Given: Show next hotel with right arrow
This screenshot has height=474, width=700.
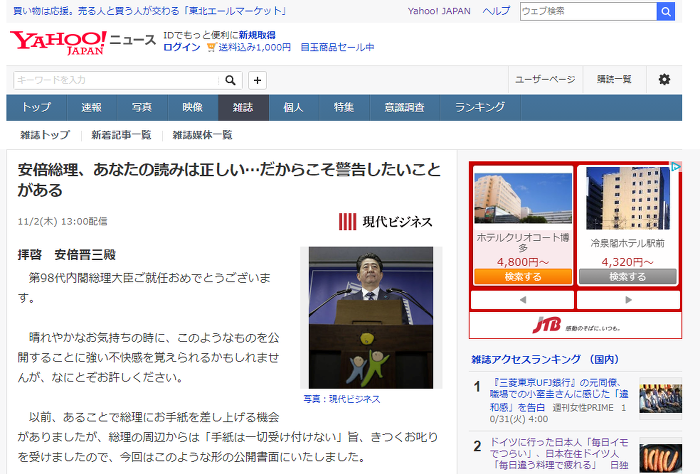Looking at the screenshot, I should point(628,300).
